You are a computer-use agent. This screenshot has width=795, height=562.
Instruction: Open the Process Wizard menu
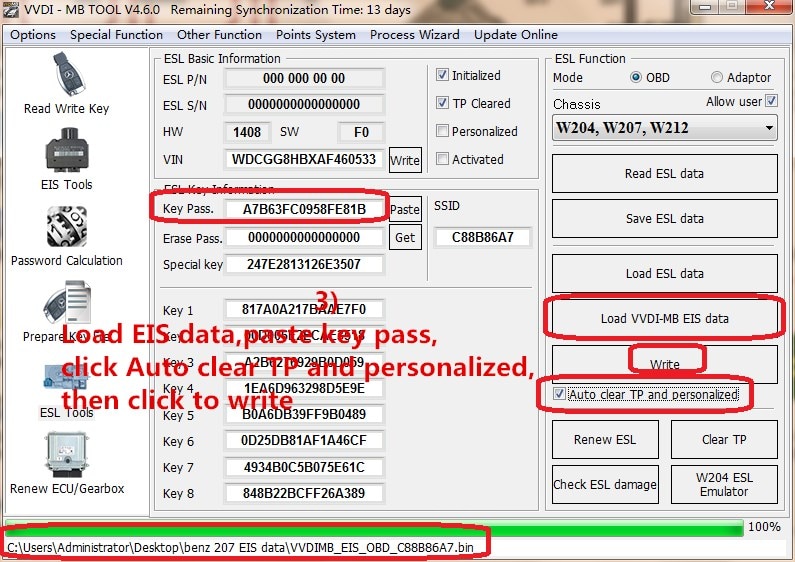(415, 34)
